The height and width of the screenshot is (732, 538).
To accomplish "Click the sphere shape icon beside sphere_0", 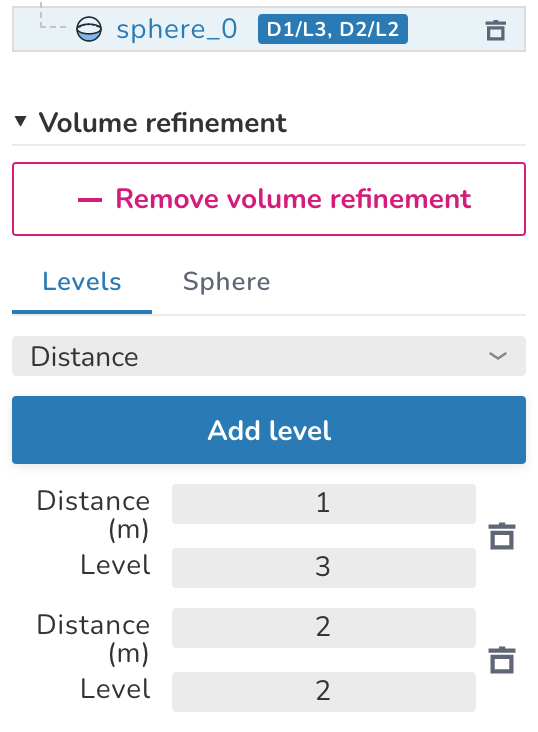I will pyautogui.click(x=89, y=29).
